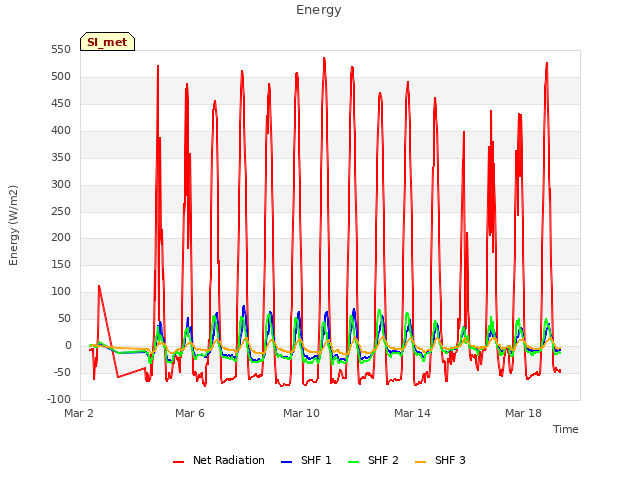Click the Energy (W/m2) y-axis label
This screenshot has height=480, width=640.
point(13,225)
